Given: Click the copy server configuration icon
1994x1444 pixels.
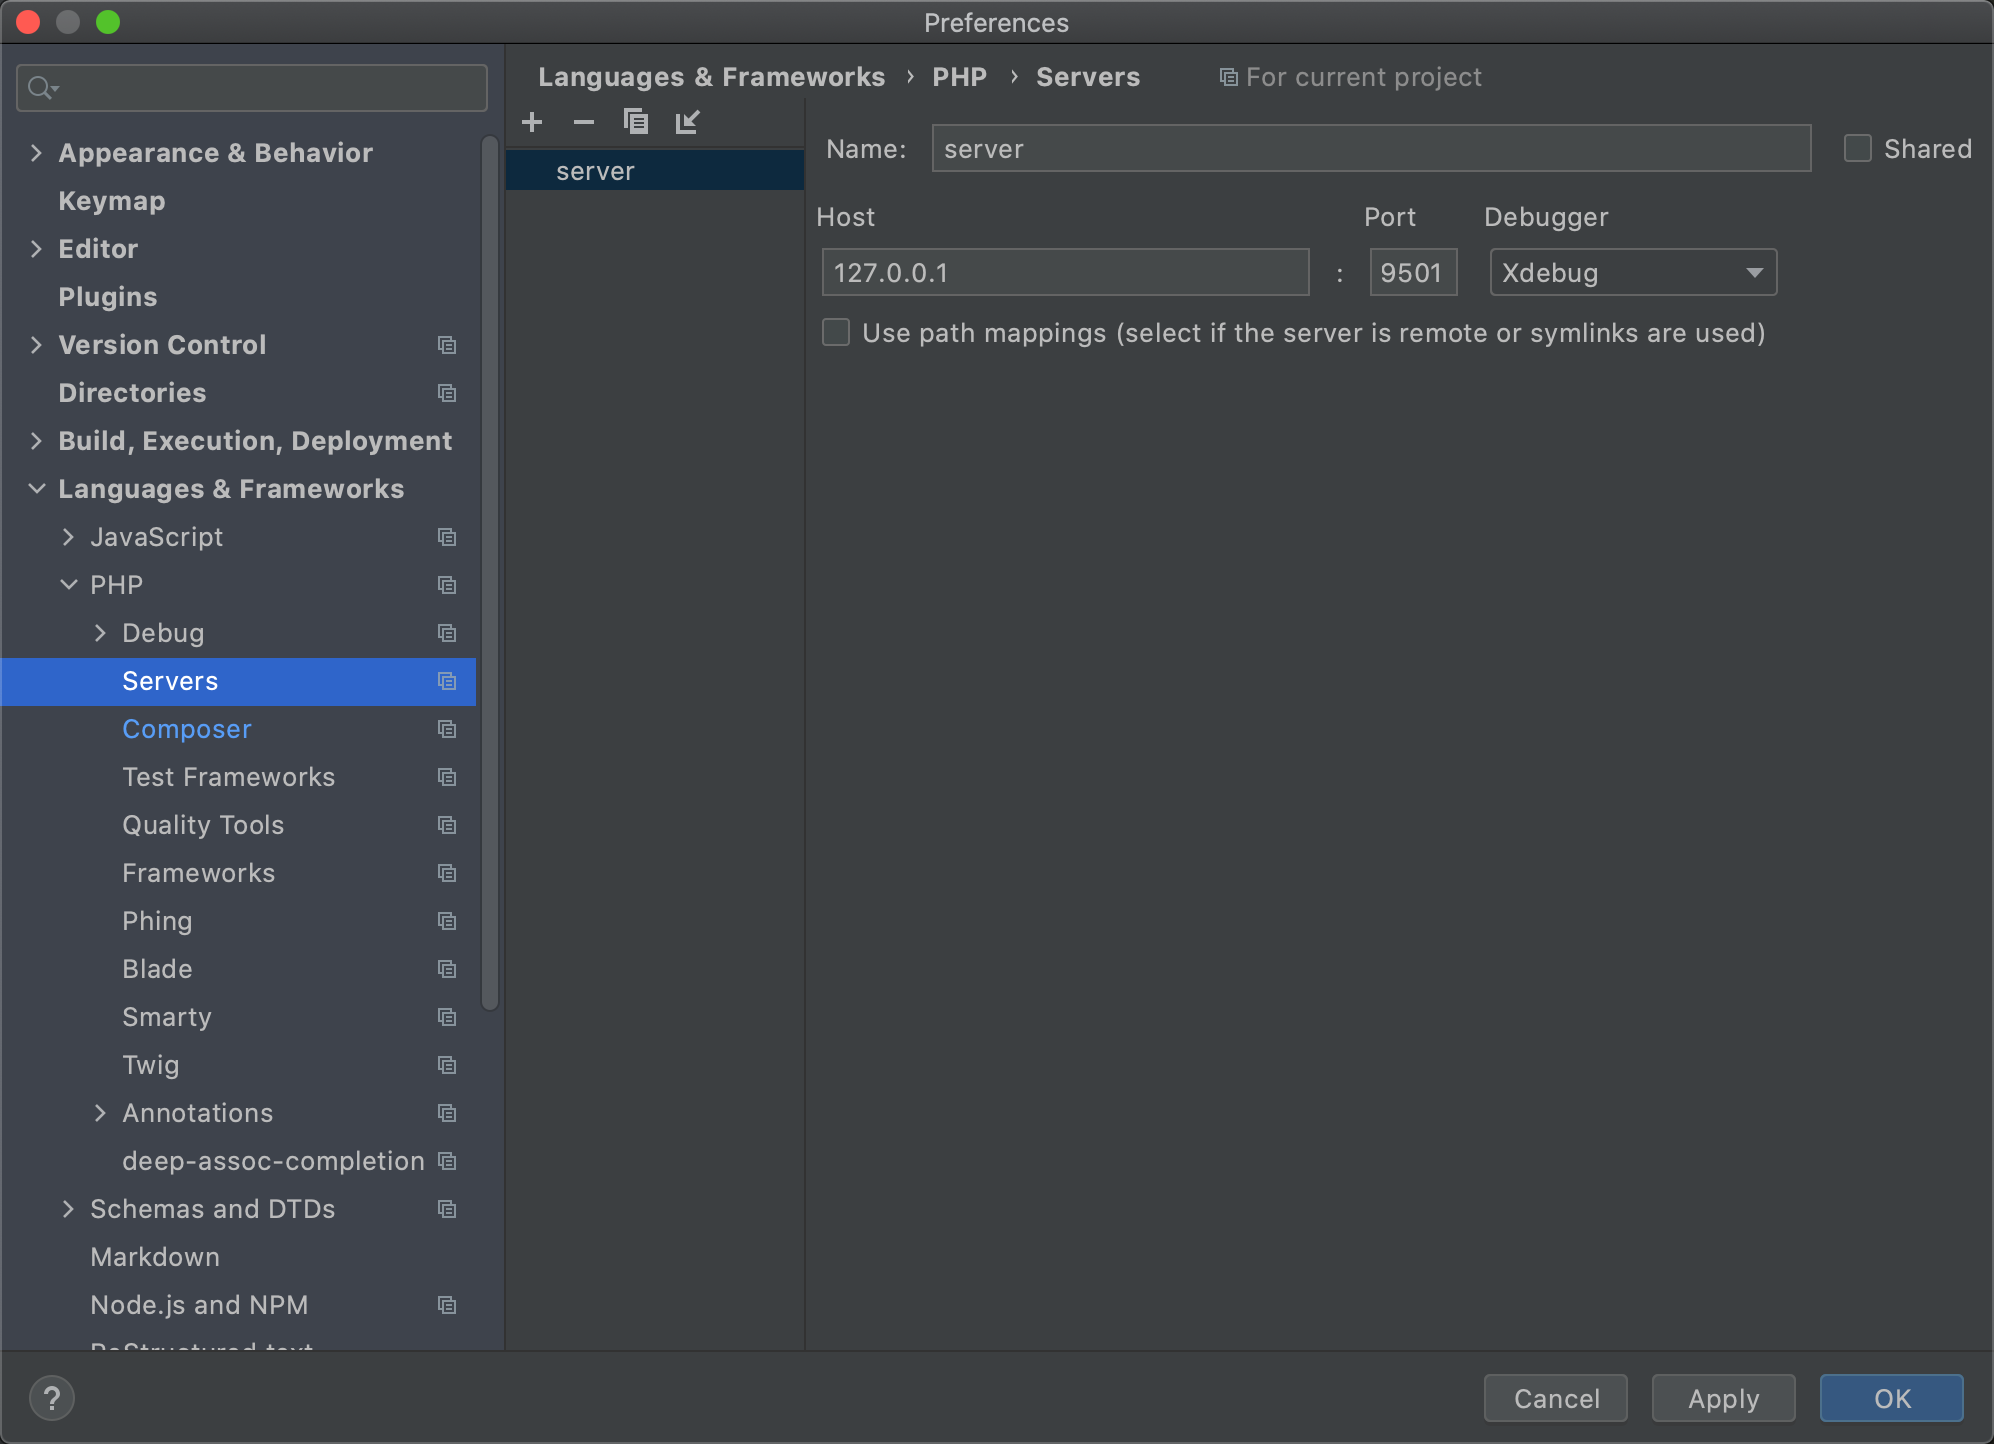Looking at the screenshot, I should 636,122.
